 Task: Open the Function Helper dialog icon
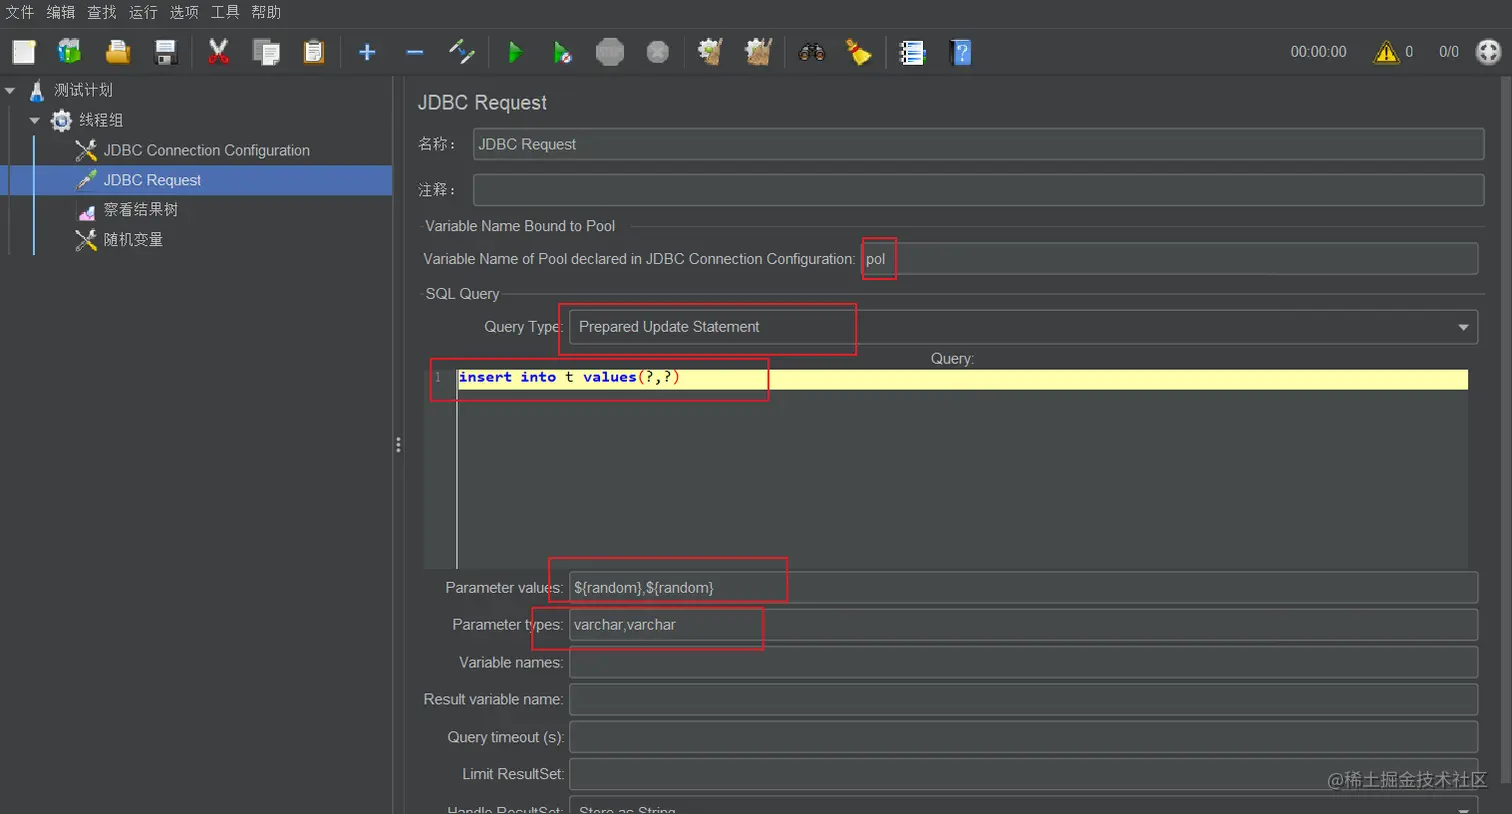point(912,52)
